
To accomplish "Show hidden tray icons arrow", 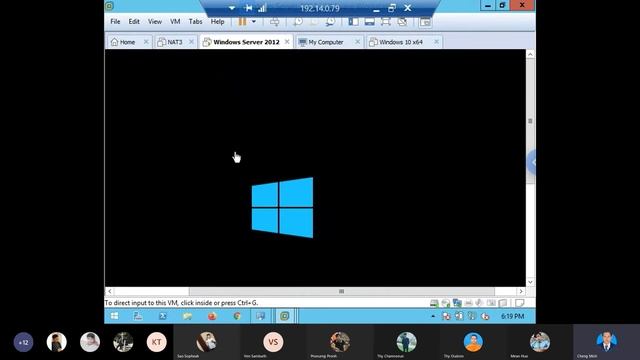I will 433,316.
